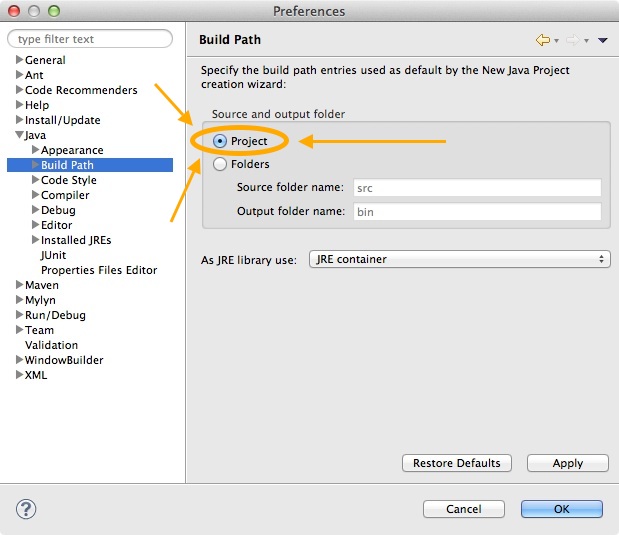
Task: Open the Validation preferences page
Action: (51, 345)
